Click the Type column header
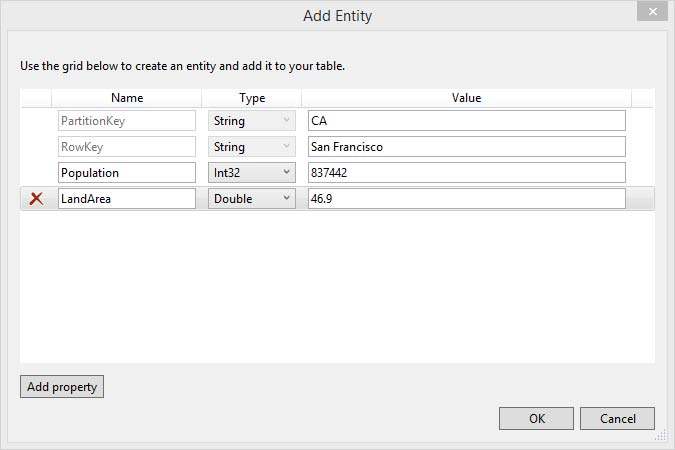Screen dimensions: 675x450 pyautogui.click(x=252, y=98)
